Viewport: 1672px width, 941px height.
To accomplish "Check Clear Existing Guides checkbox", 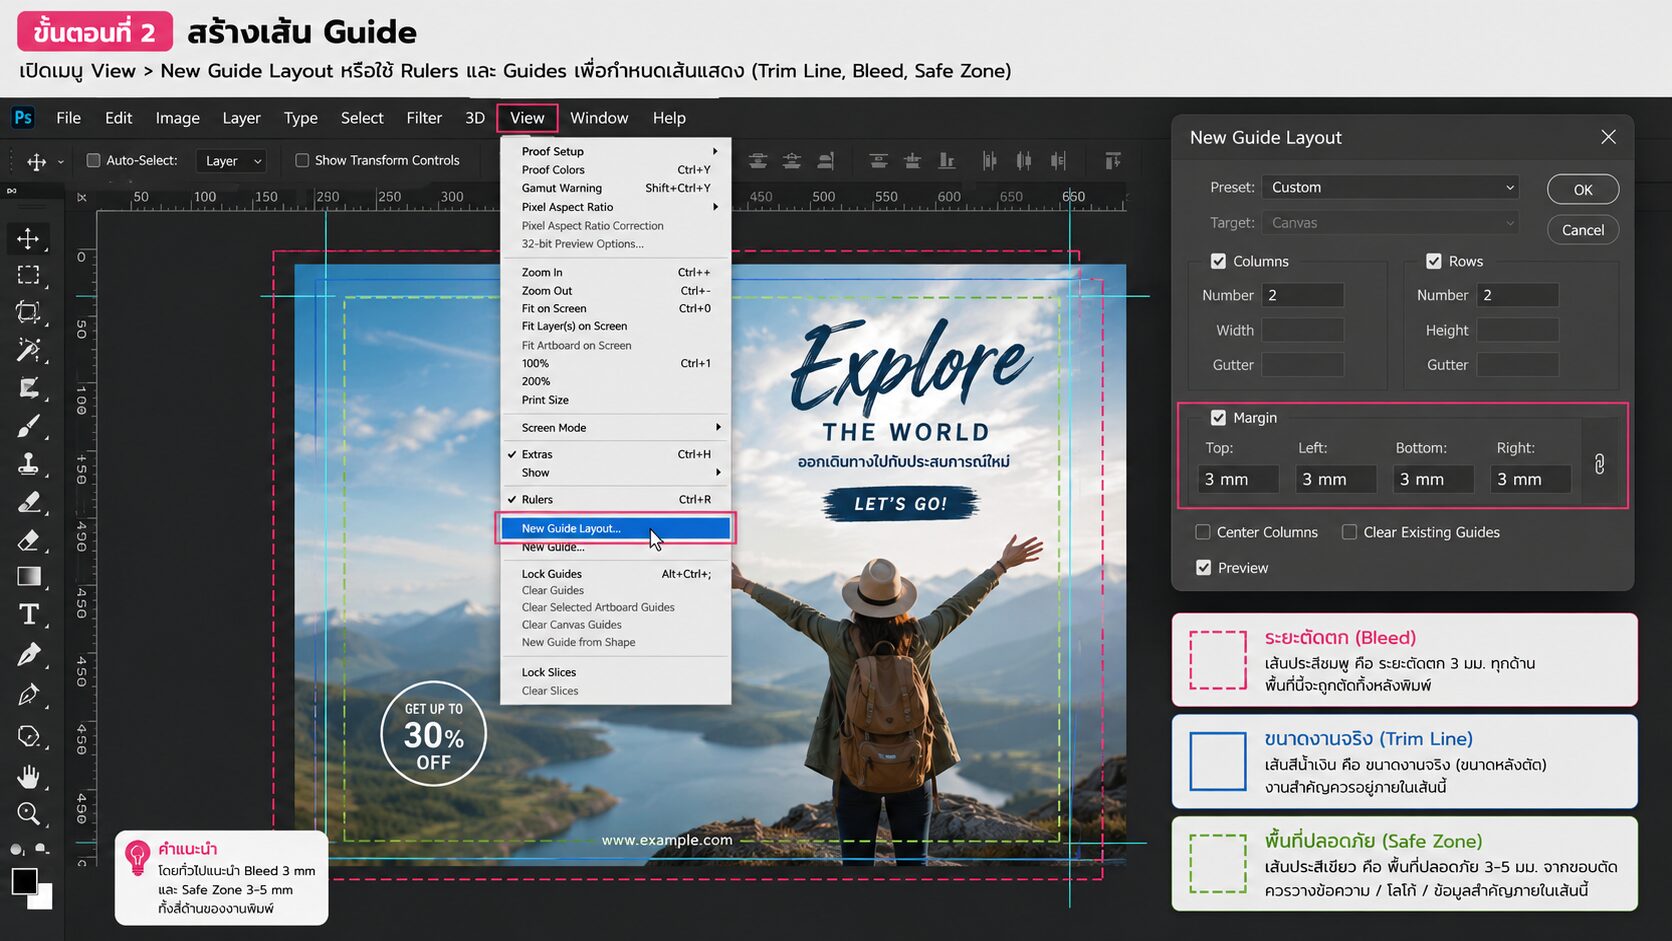I will tap(1349, 532).
